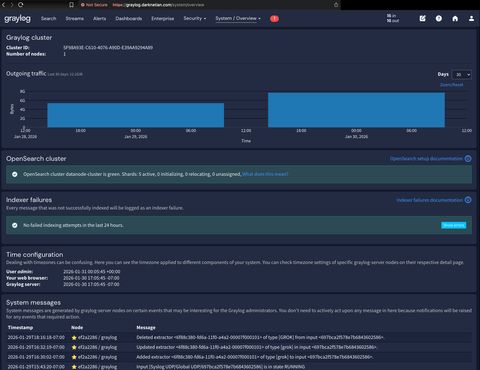Open the Enterprise page
This screenshot has height=370, width=480.
pyautogui.click(x=163, y=19)
